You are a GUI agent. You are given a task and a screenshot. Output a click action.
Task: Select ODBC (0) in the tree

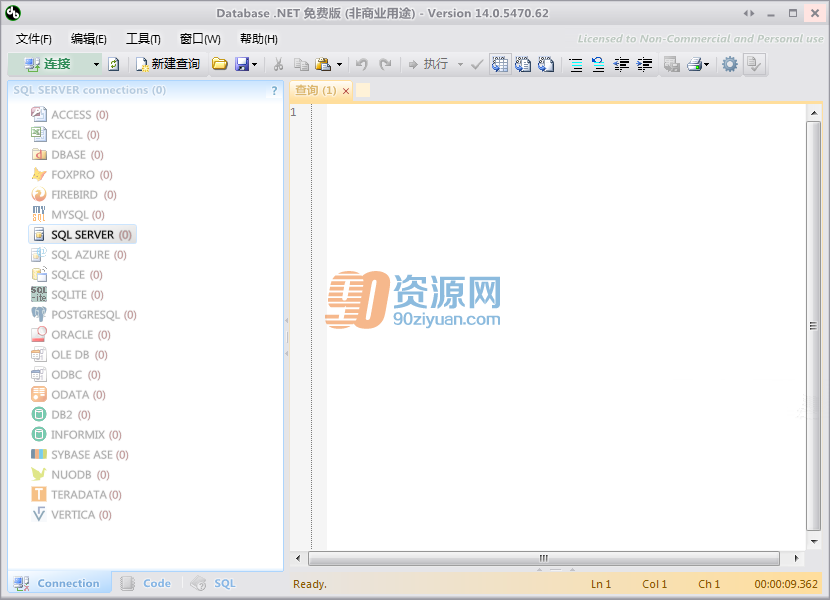(x=66, y=375)
